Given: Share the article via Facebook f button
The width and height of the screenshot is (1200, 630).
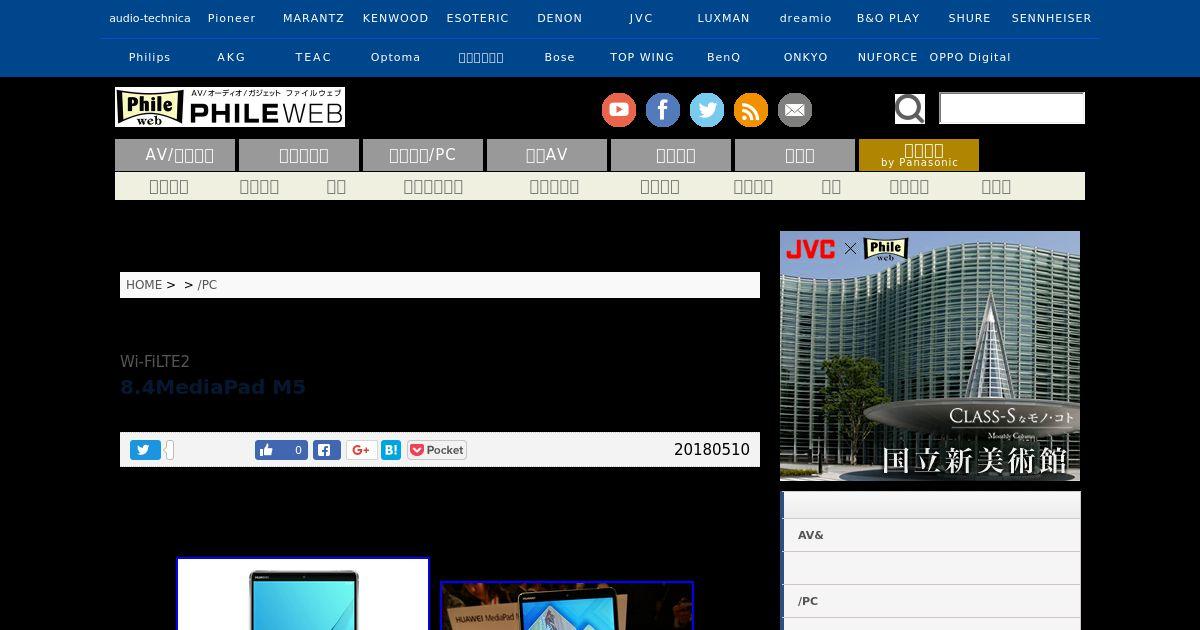Looking at the screenshot, I should 327,450.
